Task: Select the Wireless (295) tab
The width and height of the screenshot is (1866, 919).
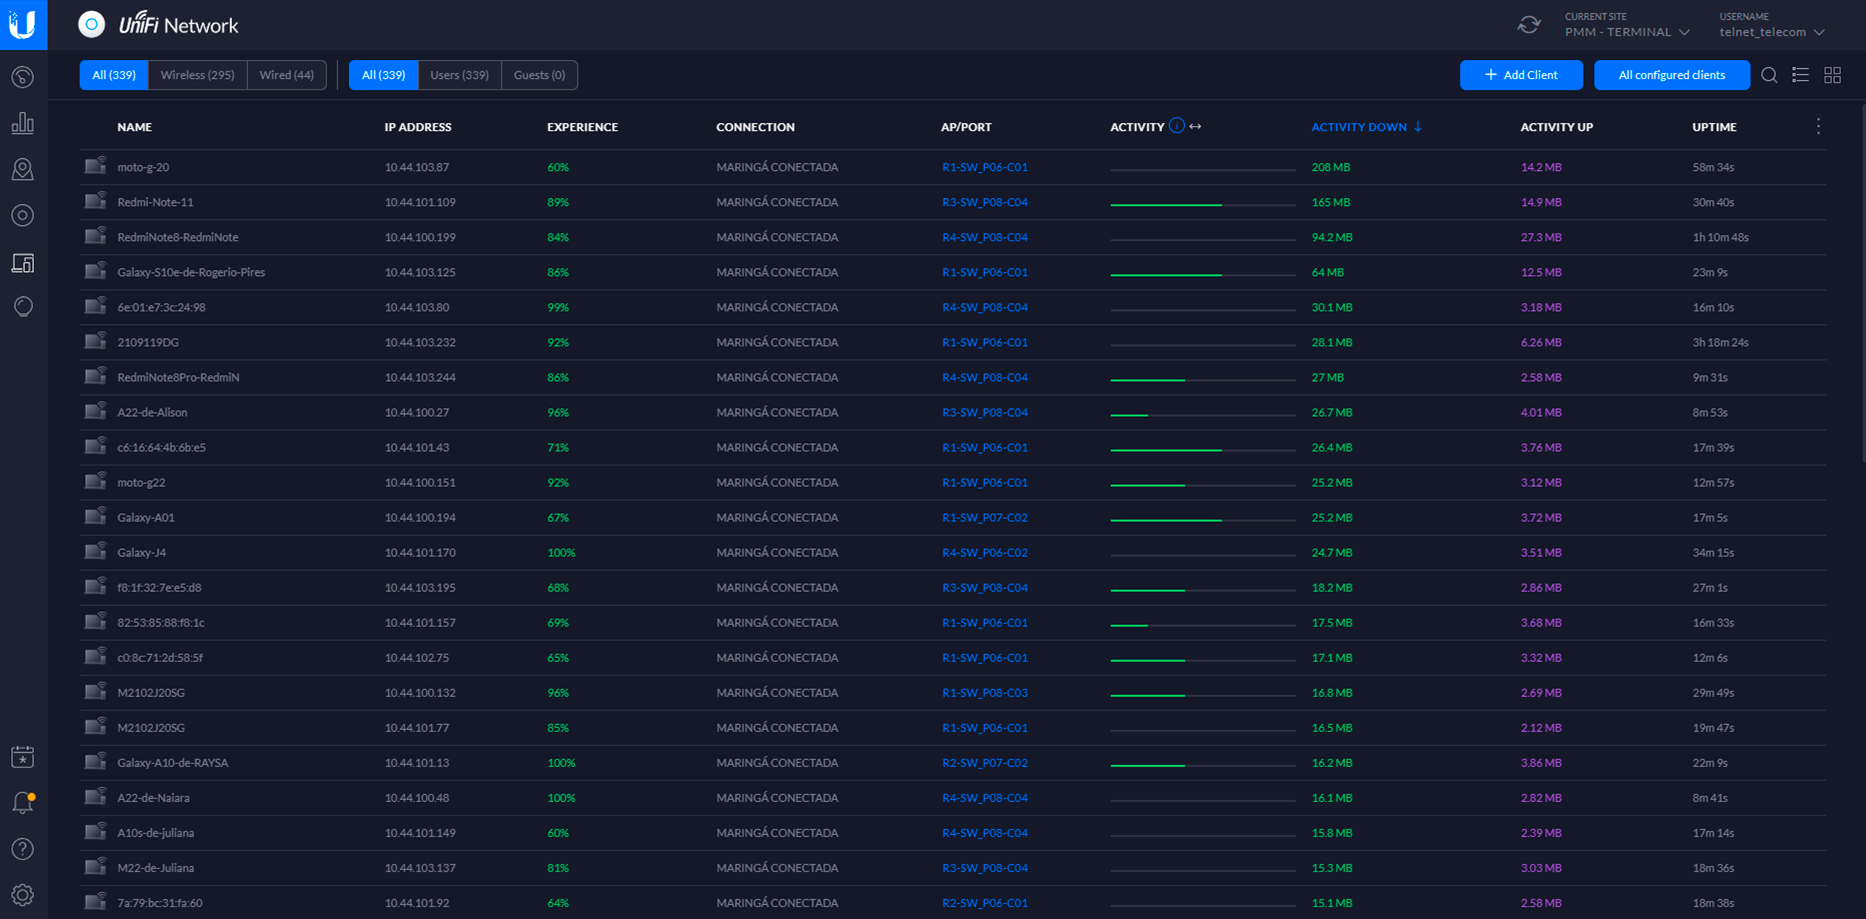Action: point(197,75)
